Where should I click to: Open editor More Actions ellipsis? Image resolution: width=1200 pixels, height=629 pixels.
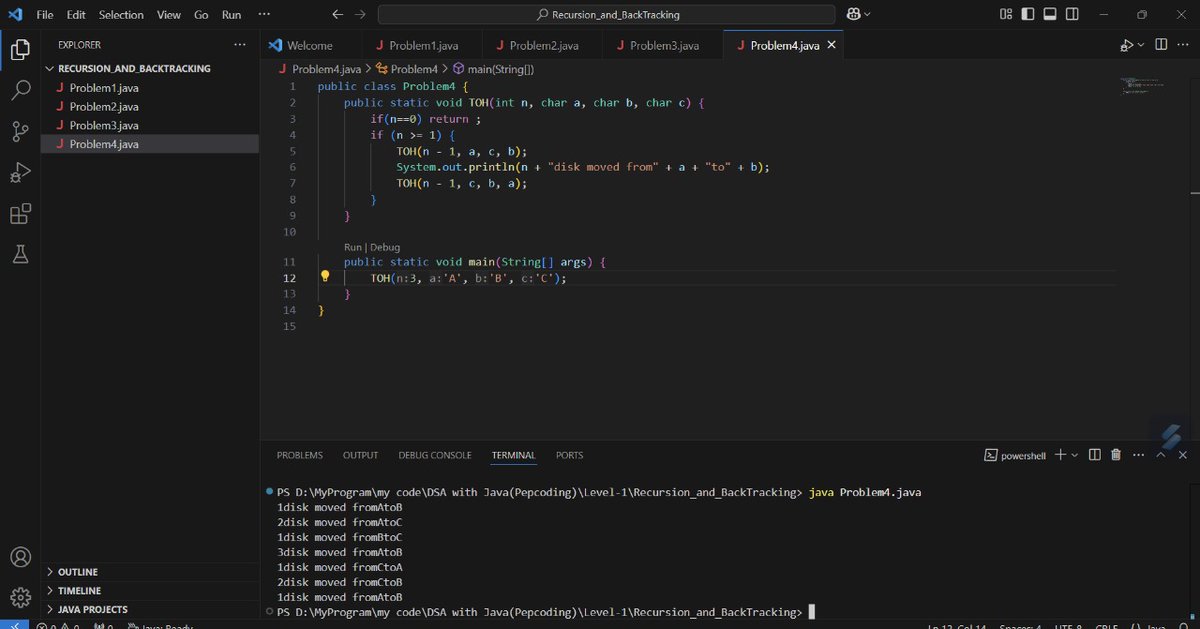pyautogui.click(x=1183, y=45)
